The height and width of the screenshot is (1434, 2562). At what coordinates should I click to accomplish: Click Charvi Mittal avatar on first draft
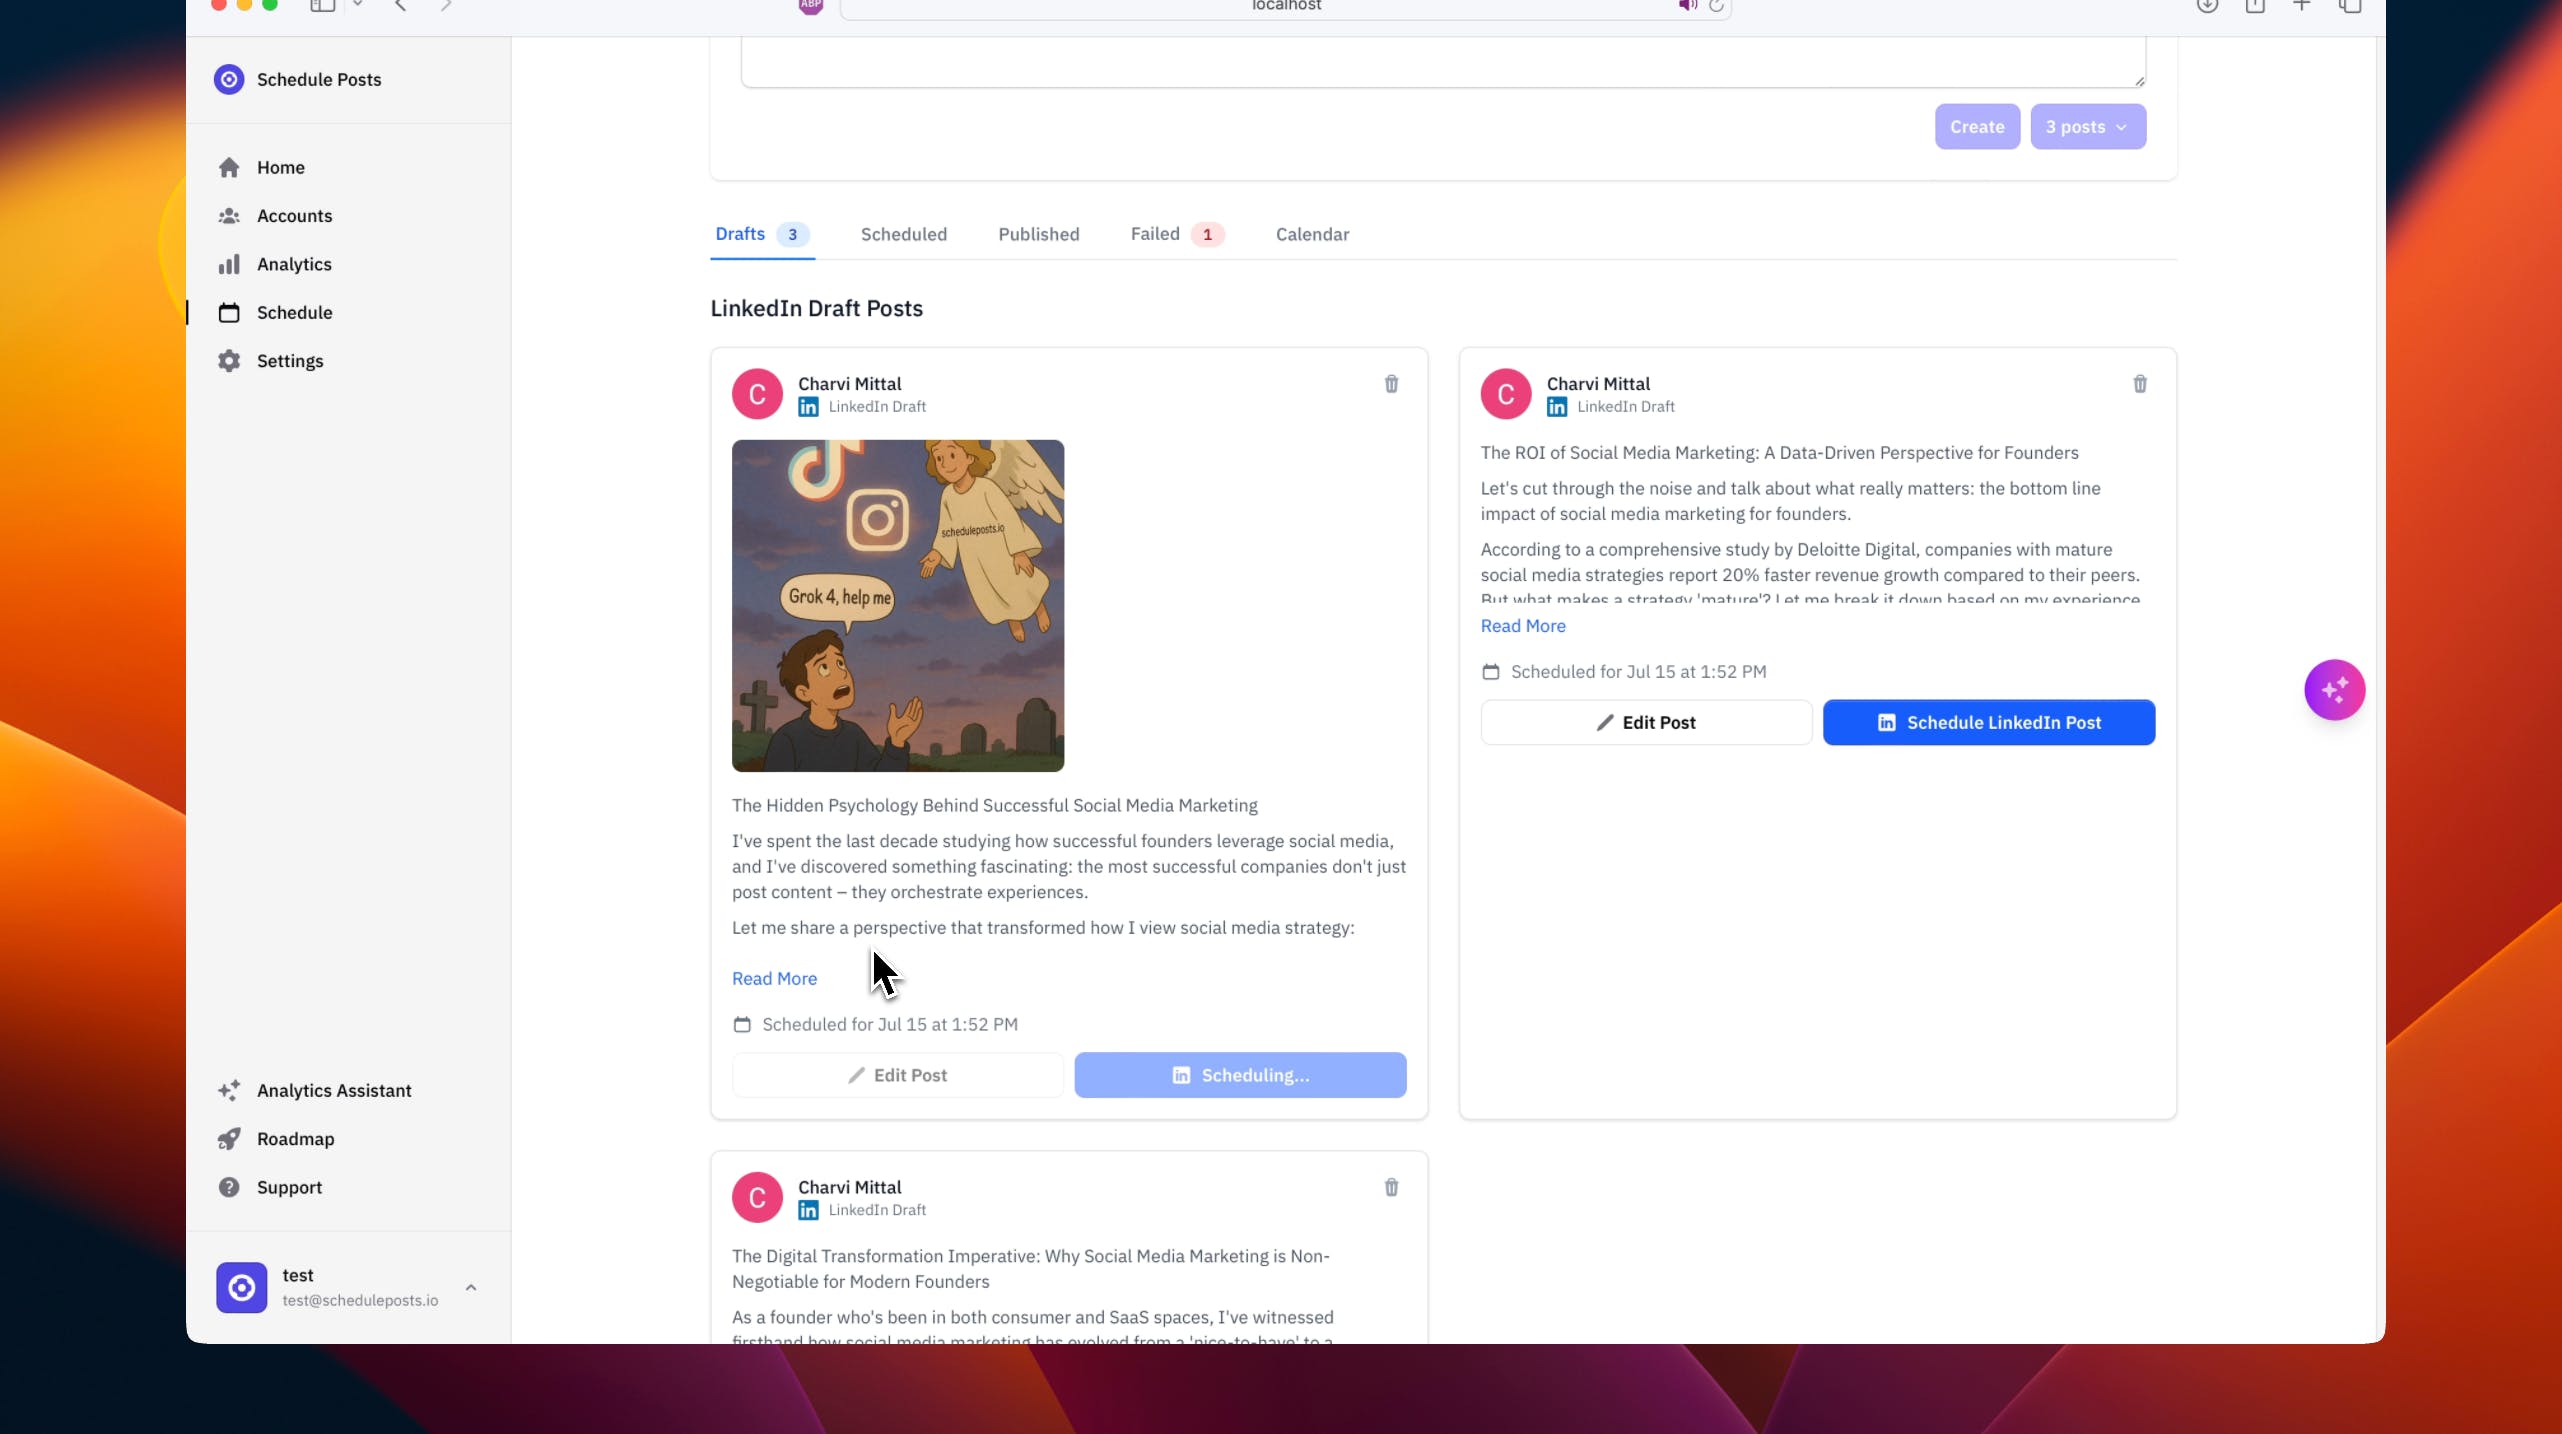(x=757, y=394)
